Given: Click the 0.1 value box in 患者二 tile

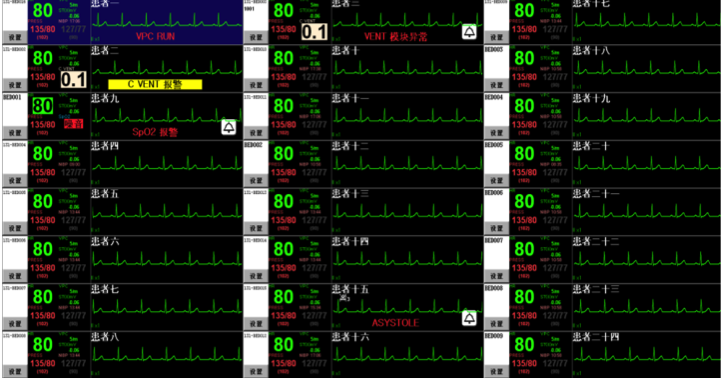Looking at the screenshot, I should [x=74, y=80].
